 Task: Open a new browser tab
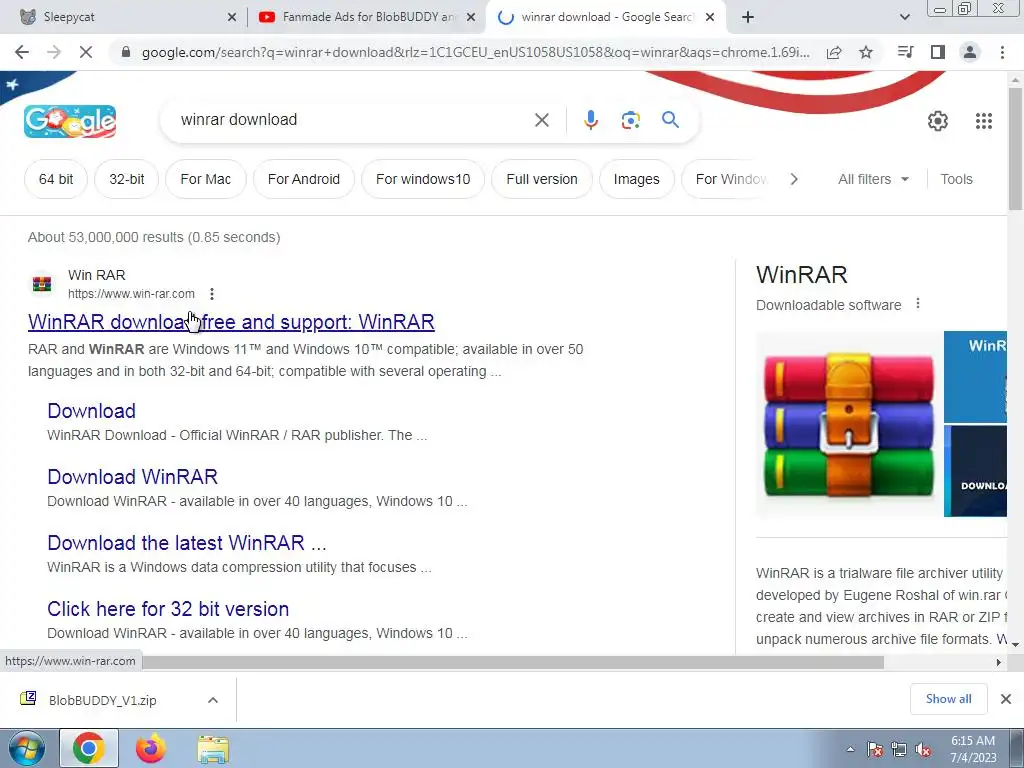(748, 18)
